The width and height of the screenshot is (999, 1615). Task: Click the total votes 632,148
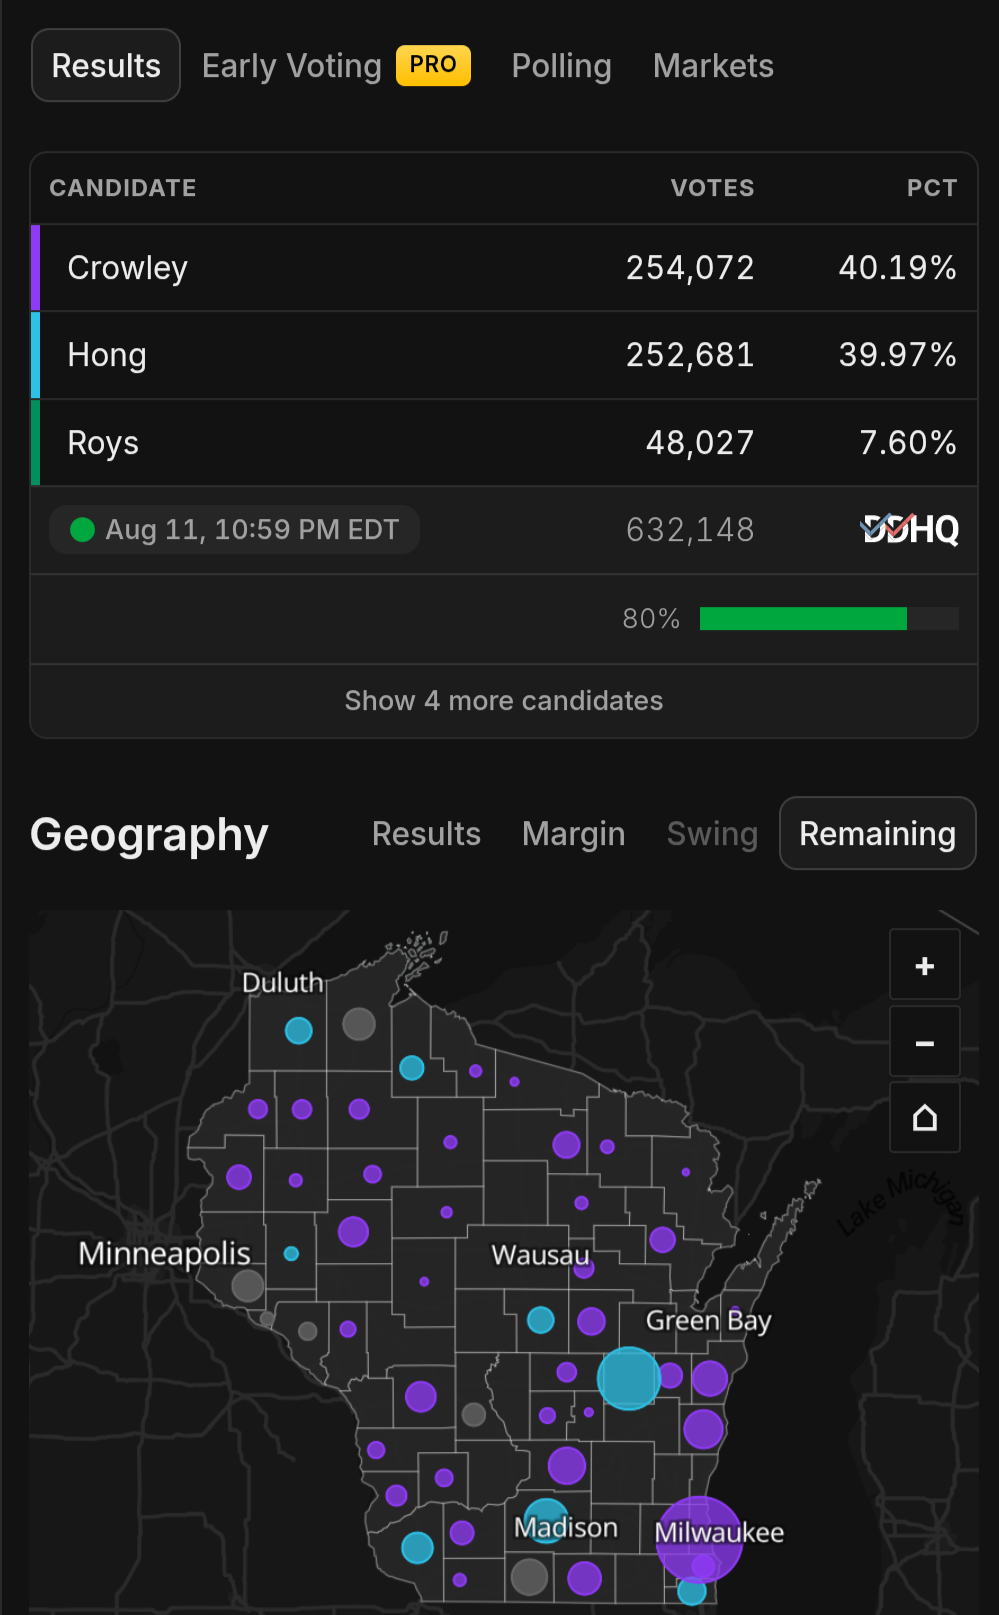point(690,530)
